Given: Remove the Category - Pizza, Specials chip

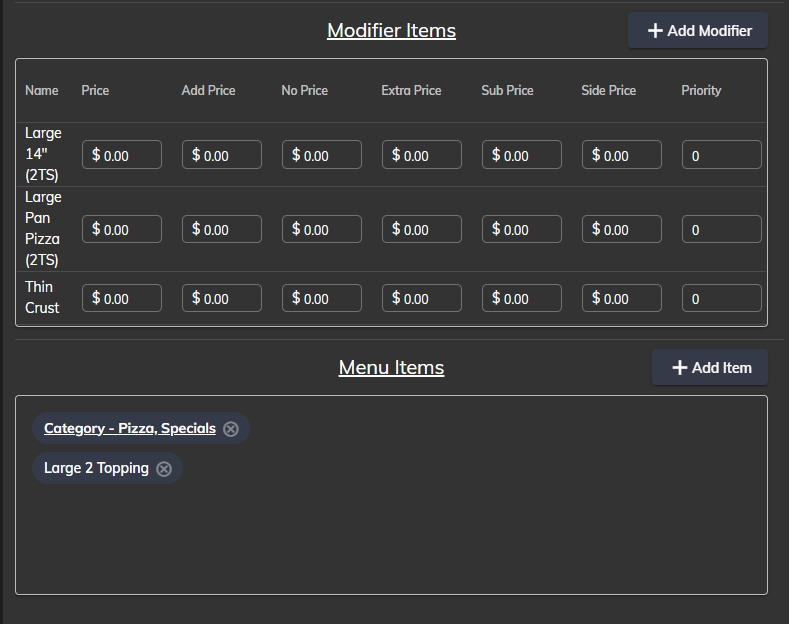Looking at the screenshot, I should [231, 429].
